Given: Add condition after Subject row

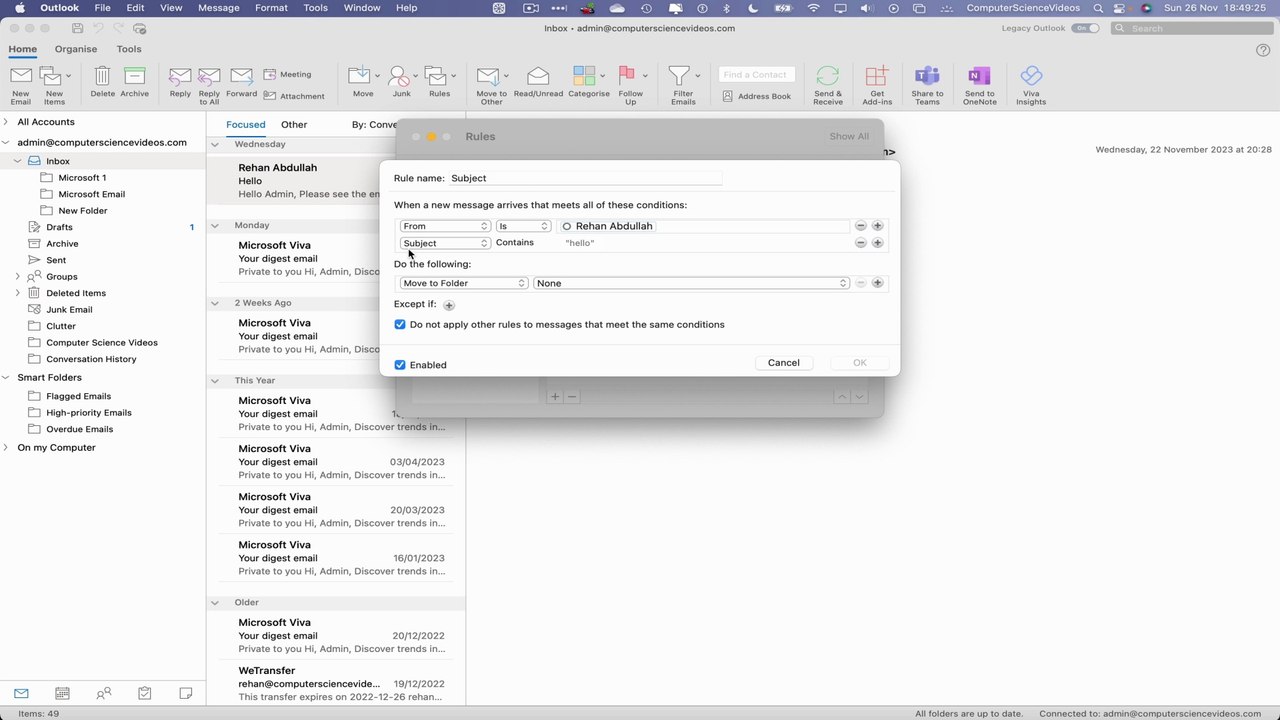Looking at the screenshot, I should click(877, 243).
